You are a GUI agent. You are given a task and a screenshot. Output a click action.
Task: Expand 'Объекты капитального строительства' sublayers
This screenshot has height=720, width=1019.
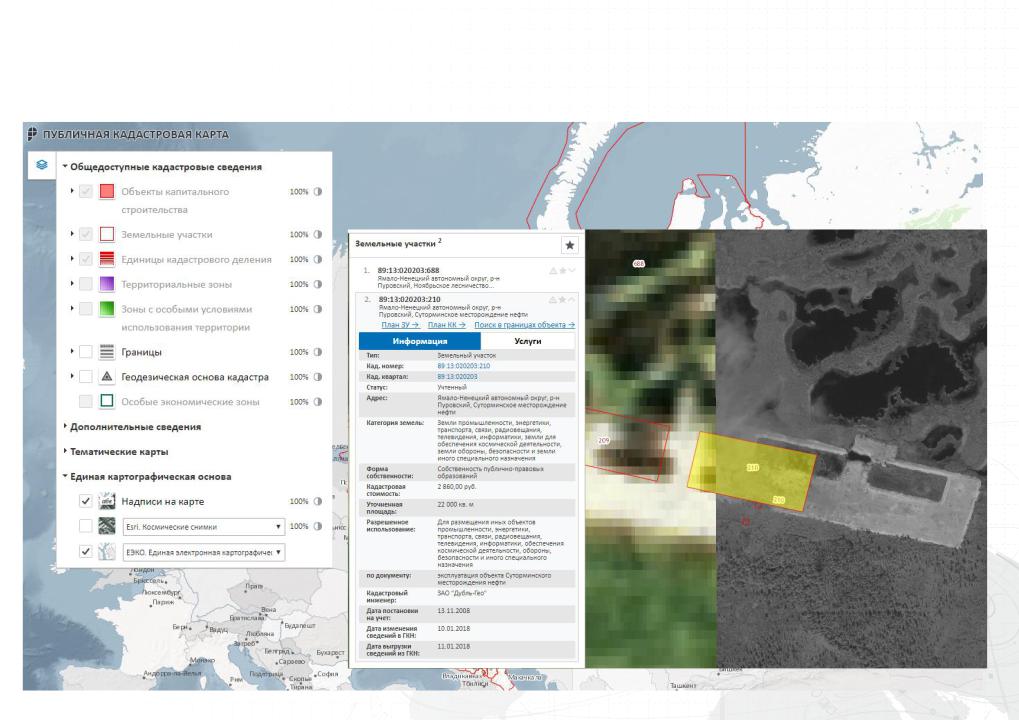72,191
